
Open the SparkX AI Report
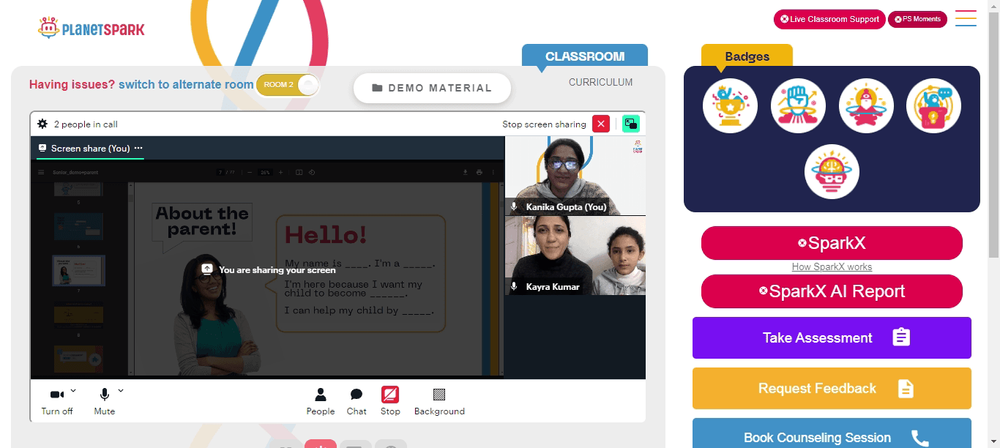(x=832, y=292)
